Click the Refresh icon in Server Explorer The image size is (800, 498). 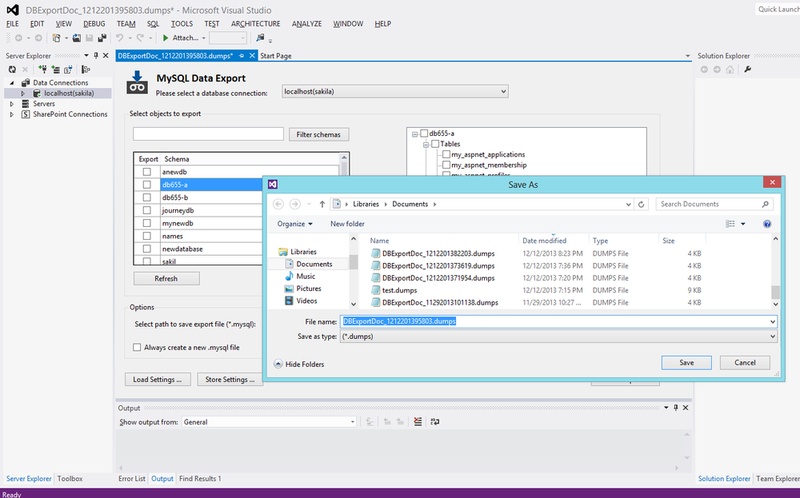(12, 69)
